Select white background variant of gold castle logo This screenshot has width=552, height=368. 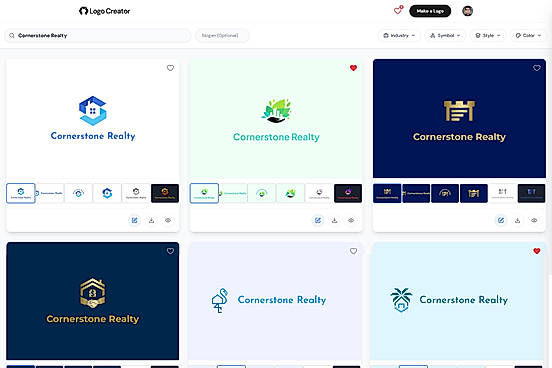click(503, 193)
